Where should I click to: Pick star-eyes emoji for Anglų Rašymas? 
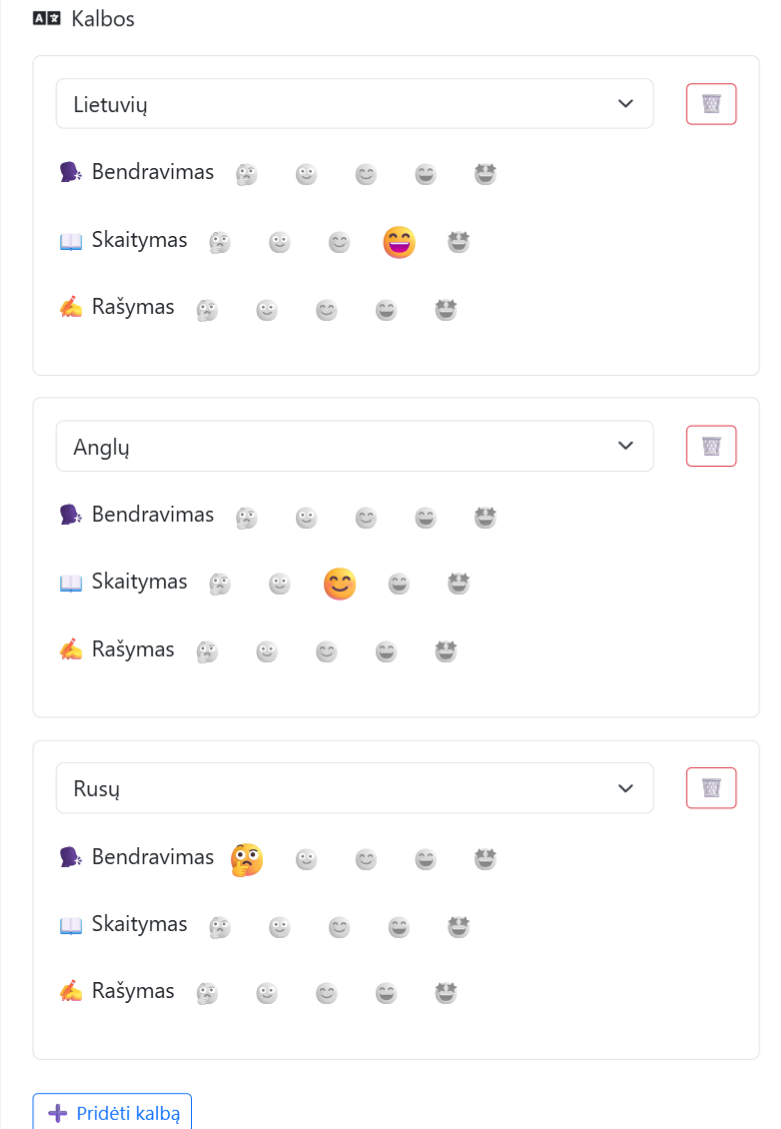tap(446, 652)
